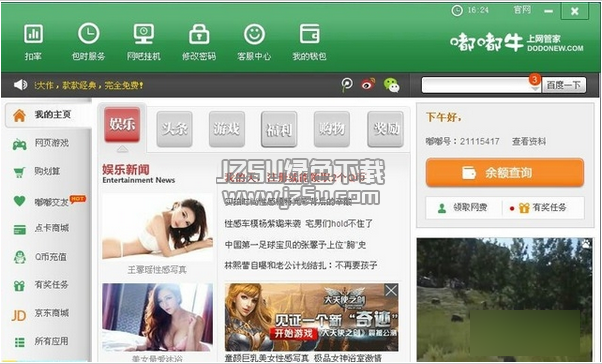Open headline 中国第一足球宝贝的张馨予上位
The image size is (602, 364).
295,245
